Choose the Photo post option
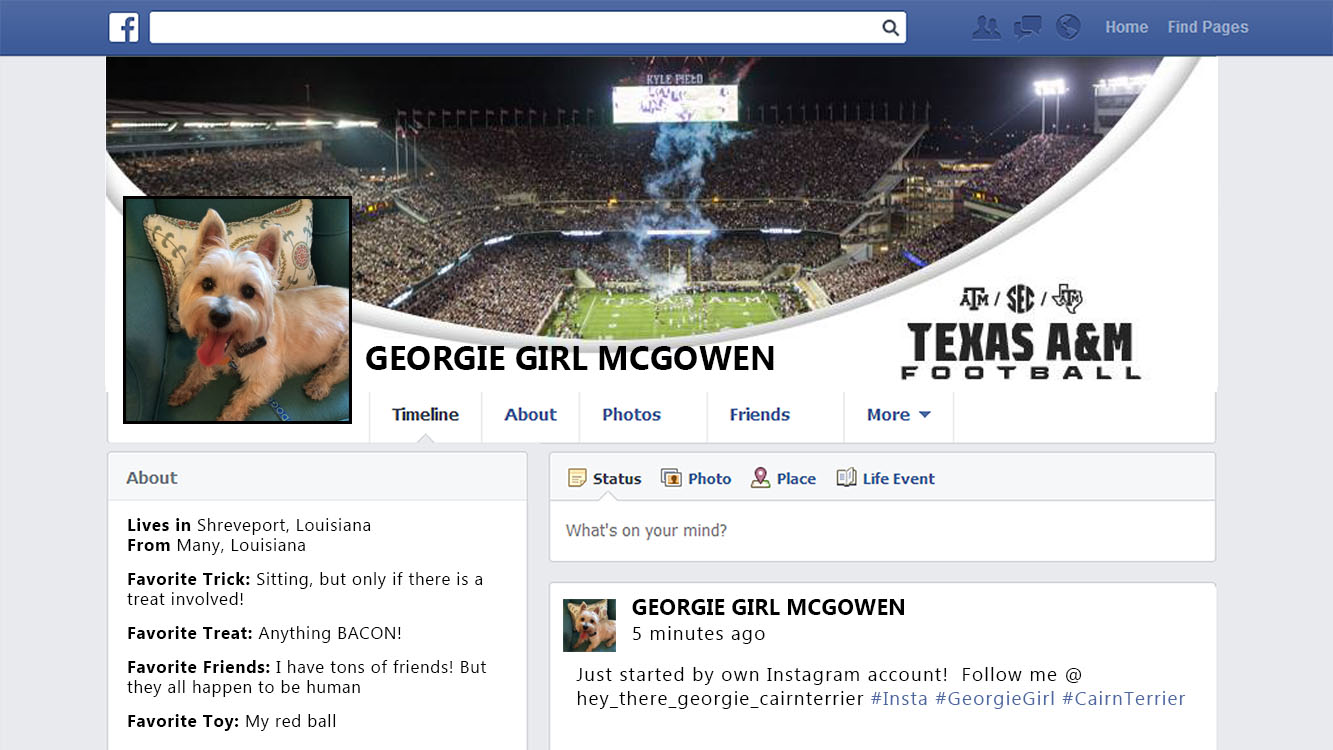 [x=697, y=478]
